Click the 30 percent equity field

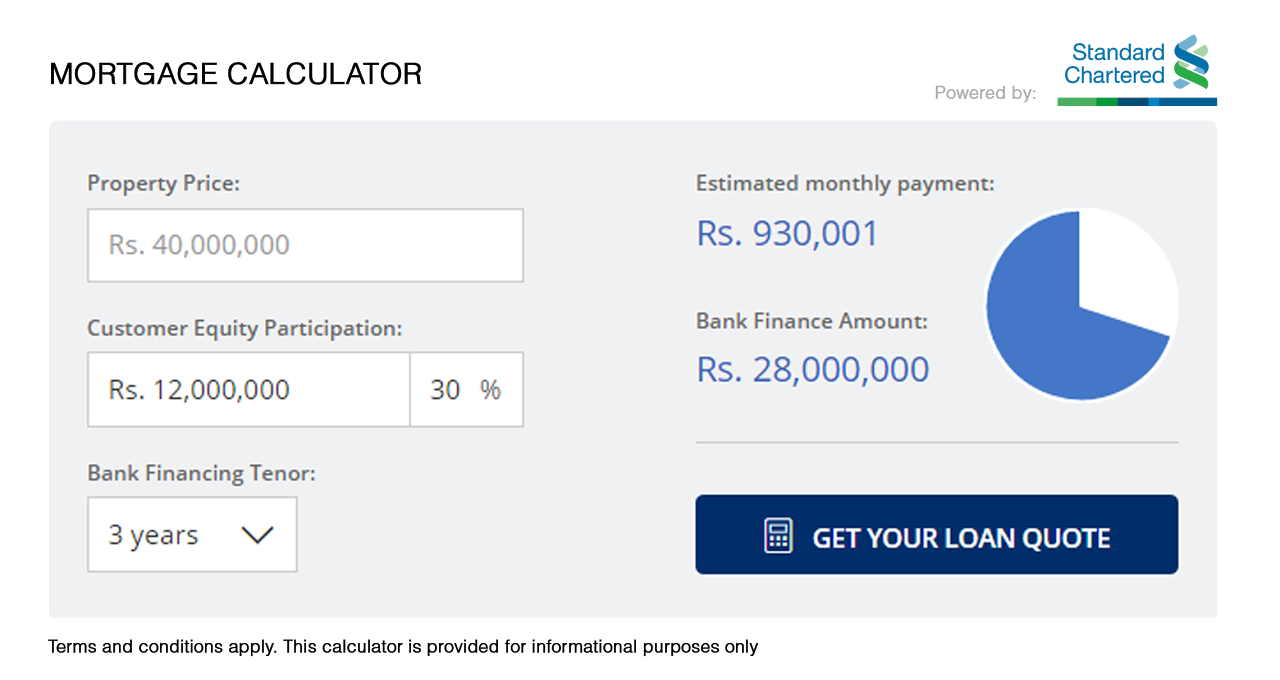[x=467, y=389]
